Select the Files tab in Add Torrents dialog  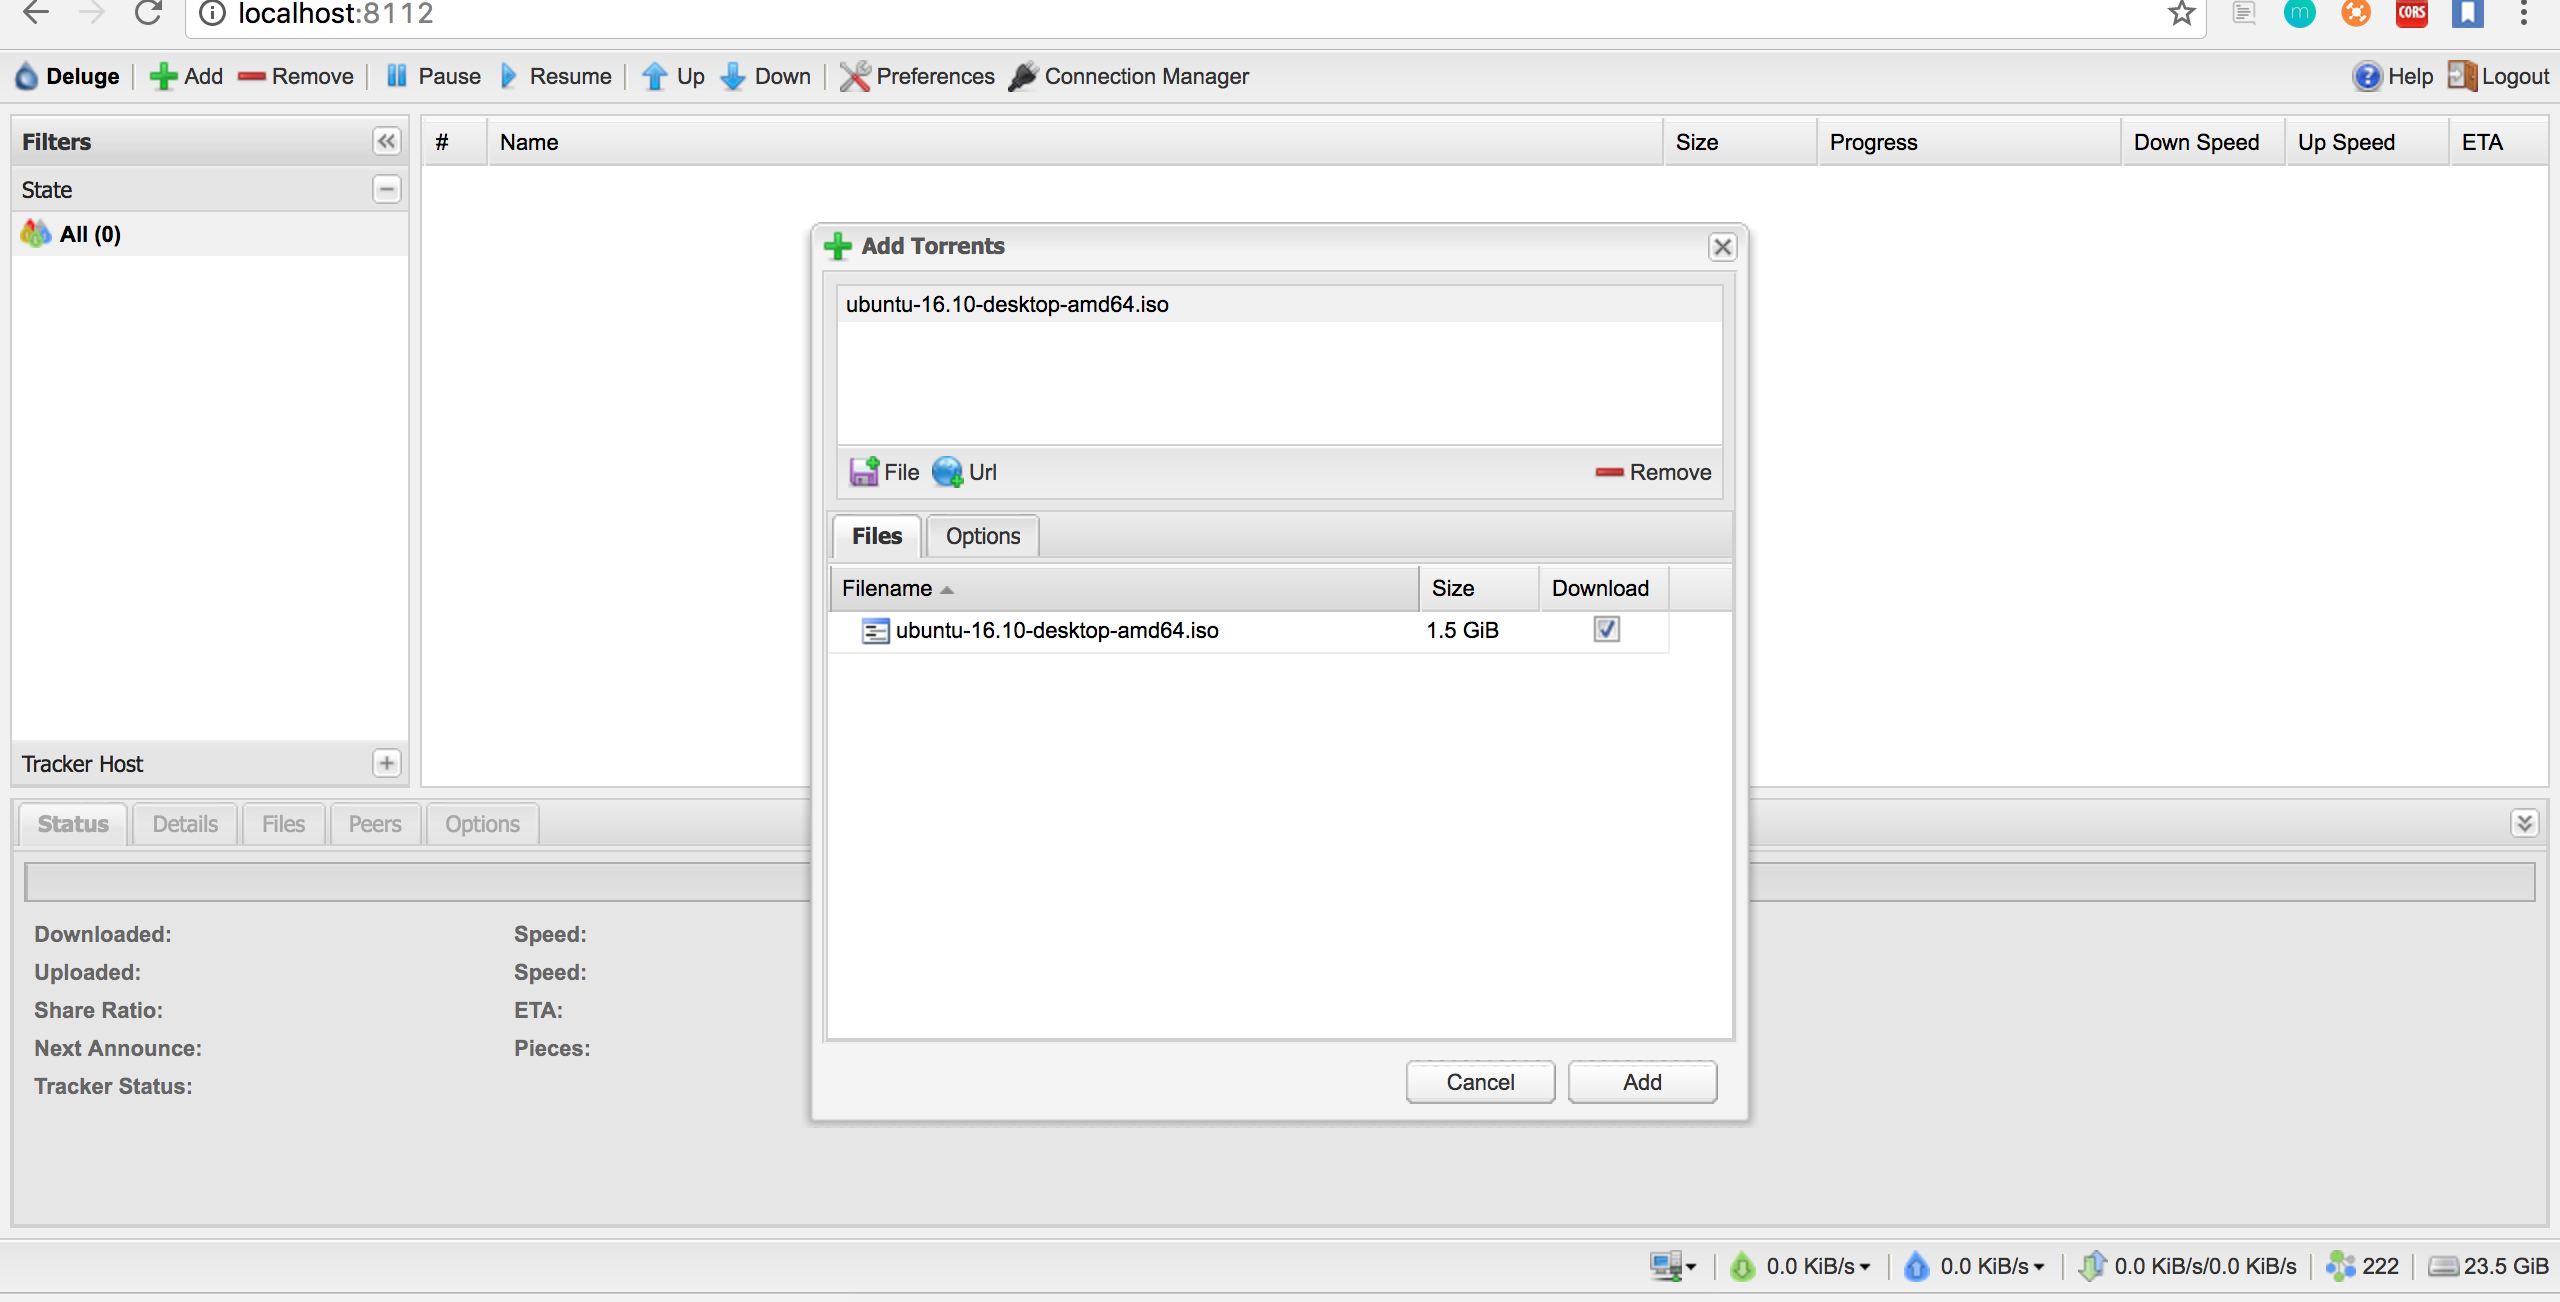876,536
